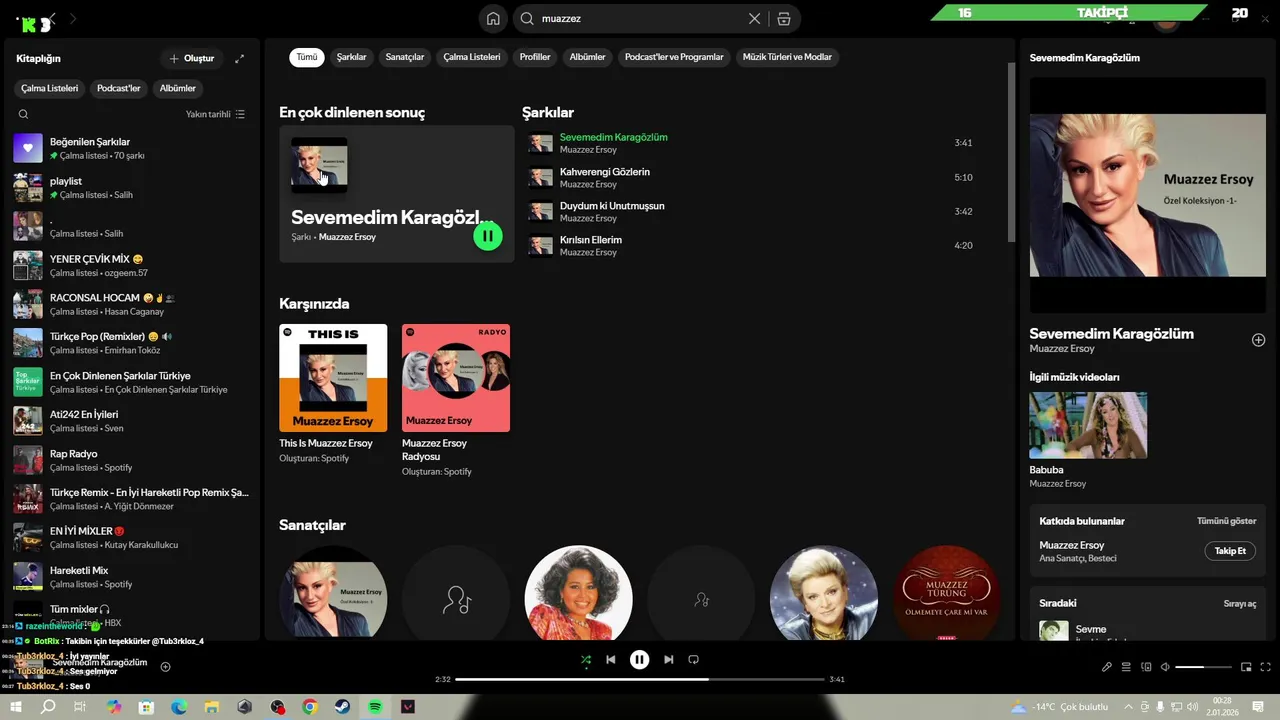Open Beğenilen Şarkılar playlist

click(132, 148)
